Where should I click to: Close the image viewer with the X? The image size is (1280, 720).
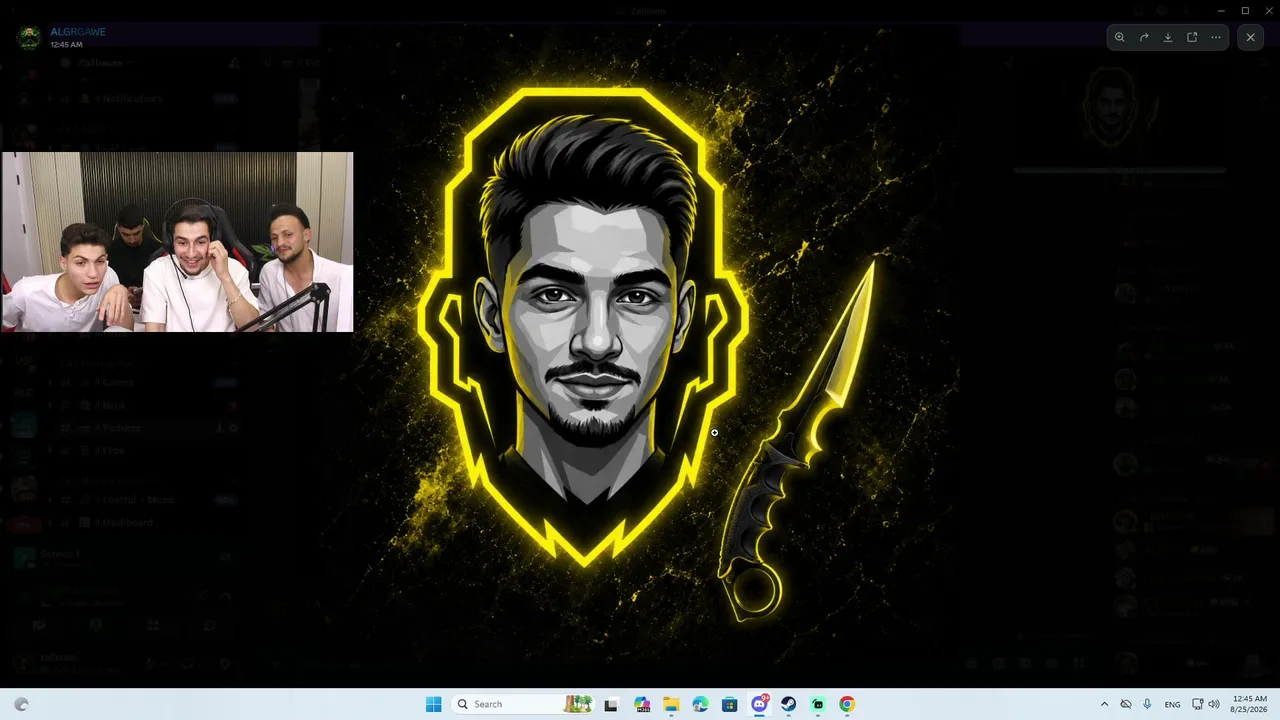coord(1250,38)
